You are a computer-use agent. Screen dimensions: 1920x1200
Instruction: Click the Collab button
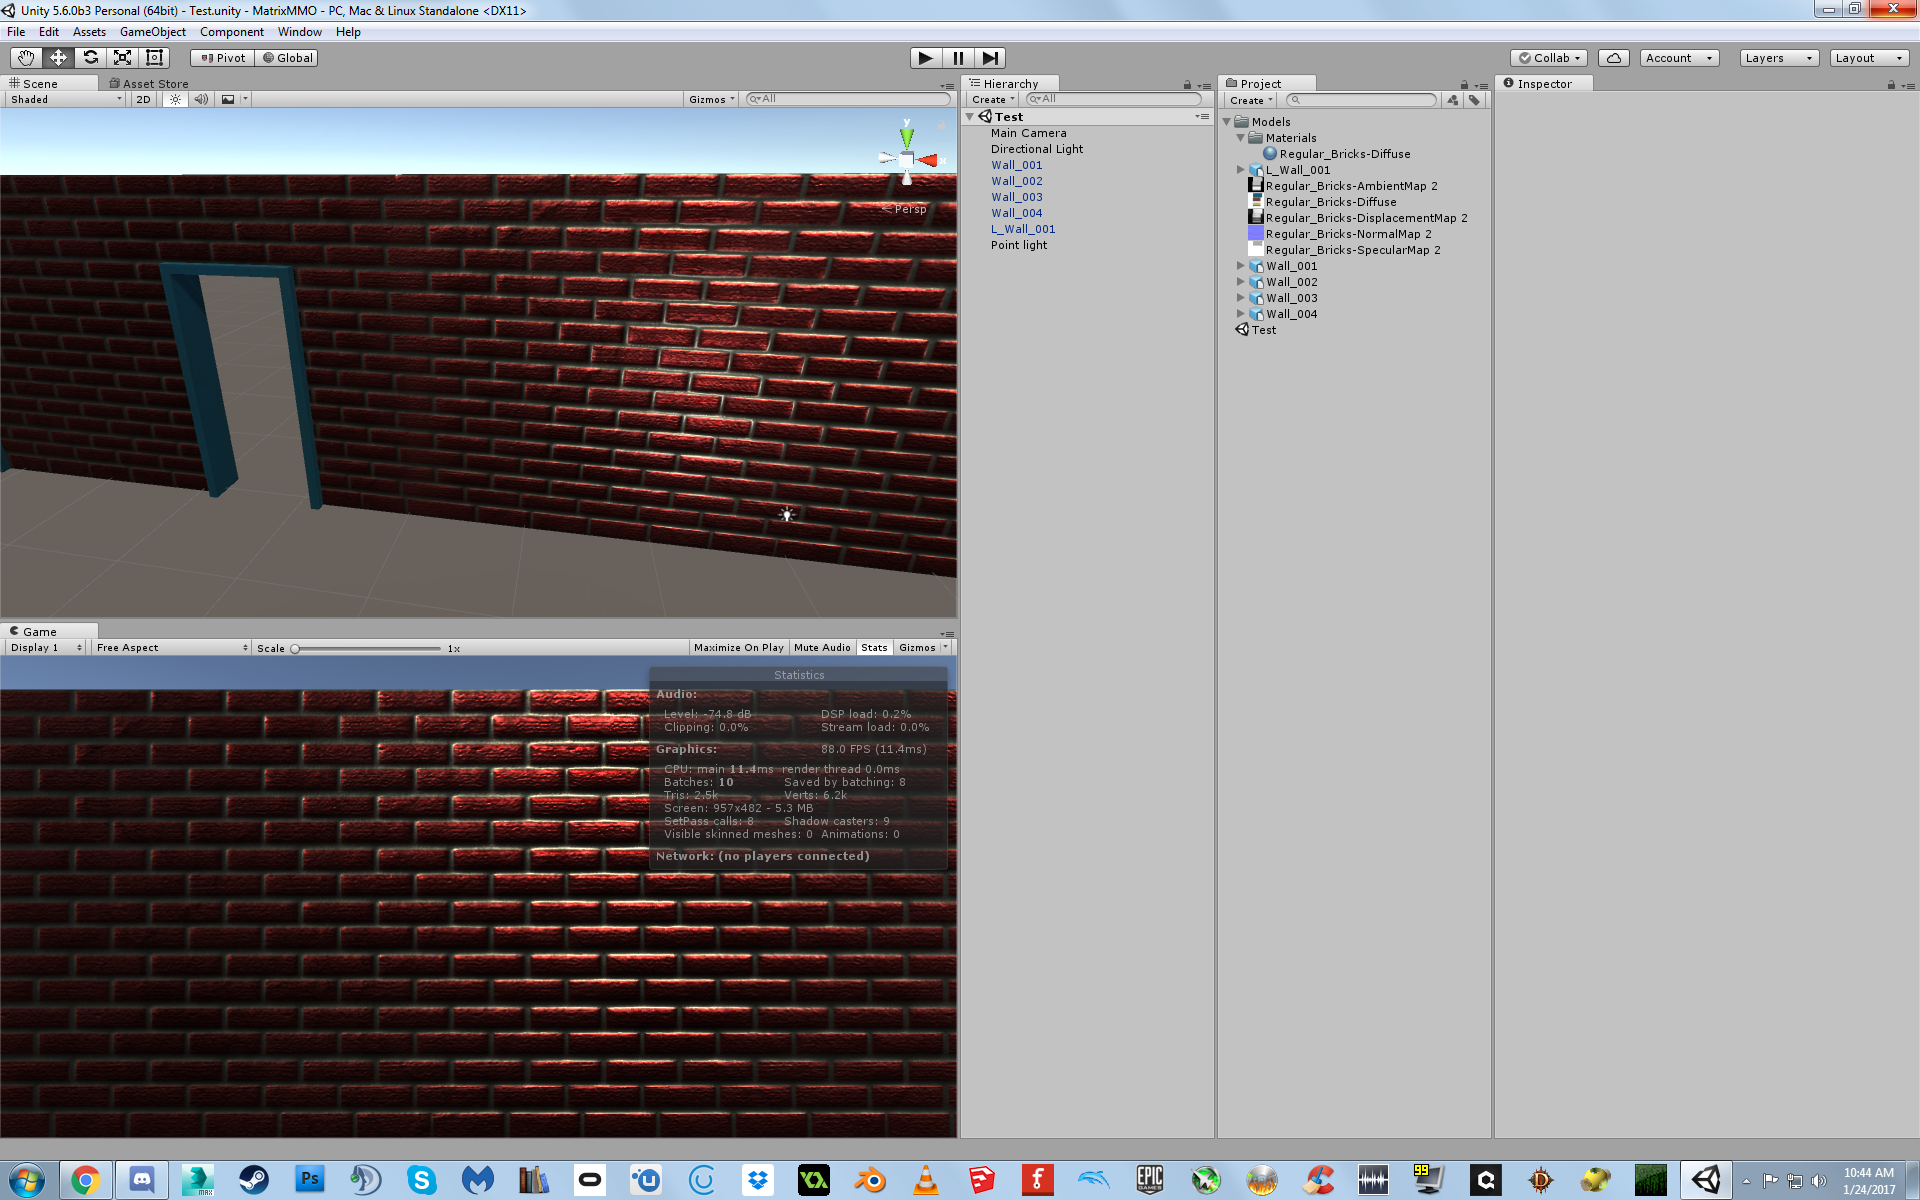pyautogui.click(x=1550, y=58)
